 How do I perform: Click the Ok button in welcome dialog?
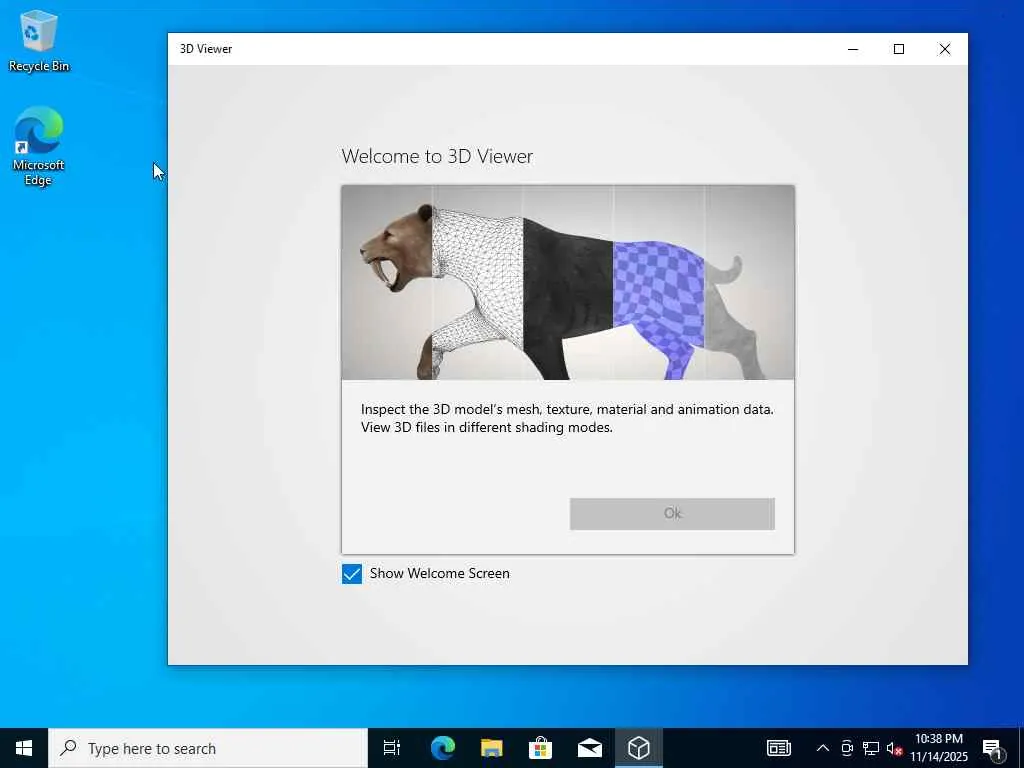[x=672, y=514]
